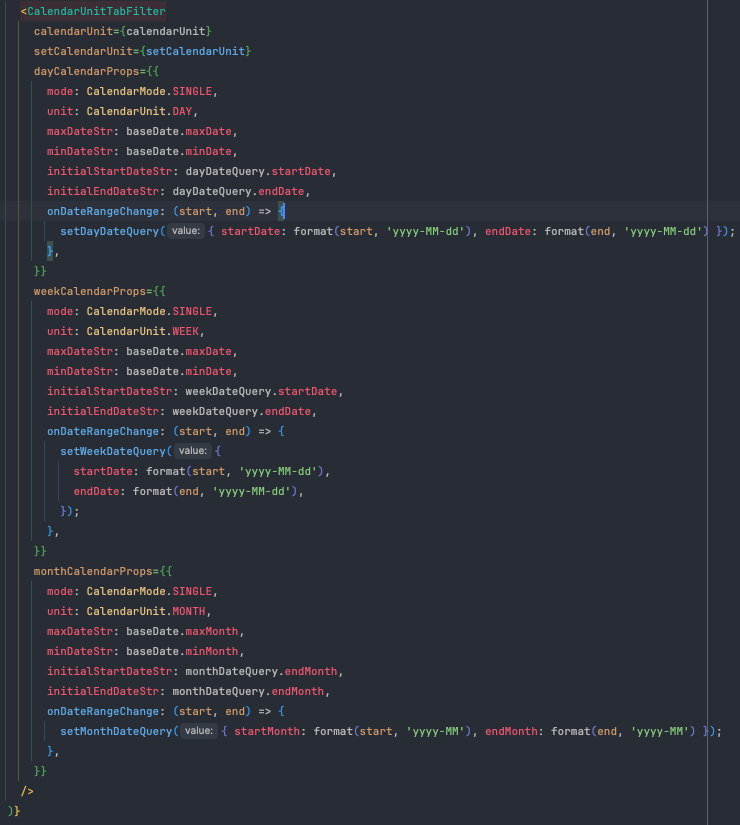Click baseDate.minMonth expression
The height and width of the screenshot is (825, 740).
pyautogui.click(x=182, y=651)
